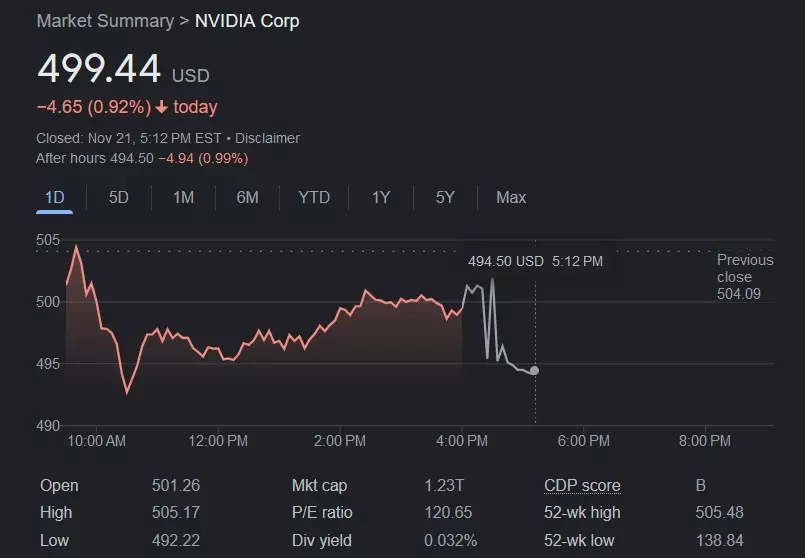Click the Previous close 504.09 label
Screen dimensions: 805x558
click(744, 277)
